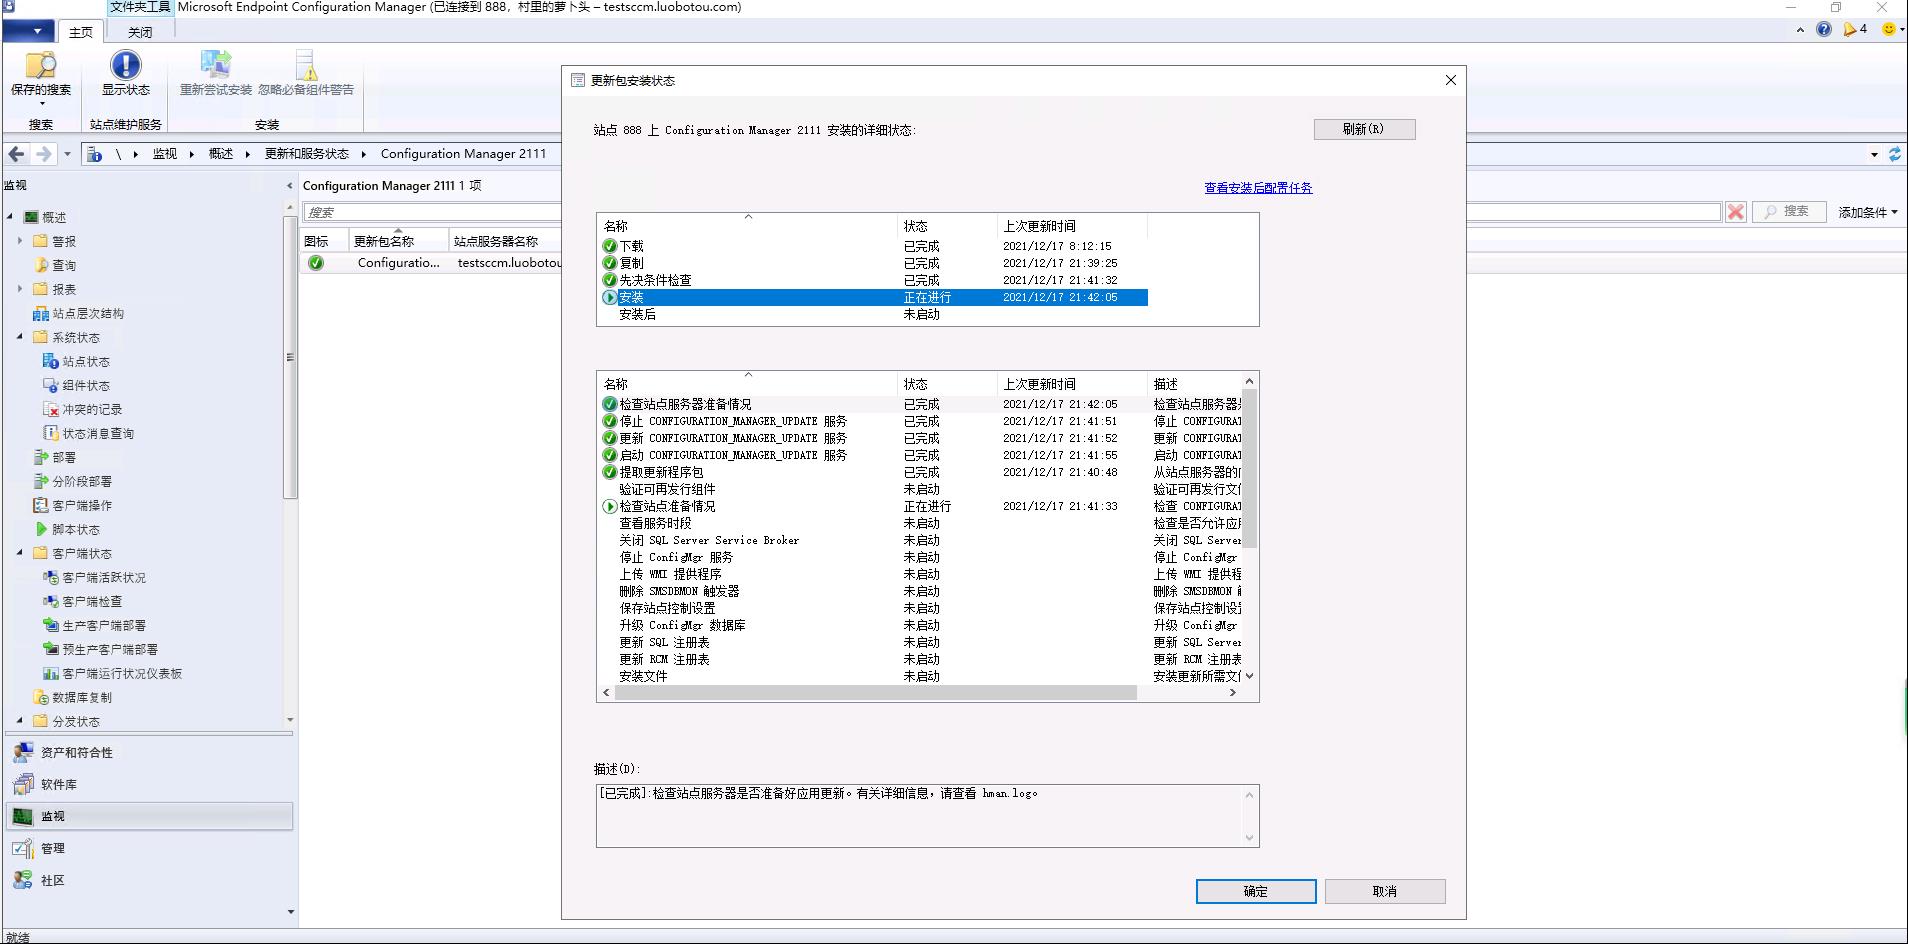The image size is (1908, 944).
Task: Click the 刷新(R) button
Action: pyautogui.click(x=1364, y=129)
